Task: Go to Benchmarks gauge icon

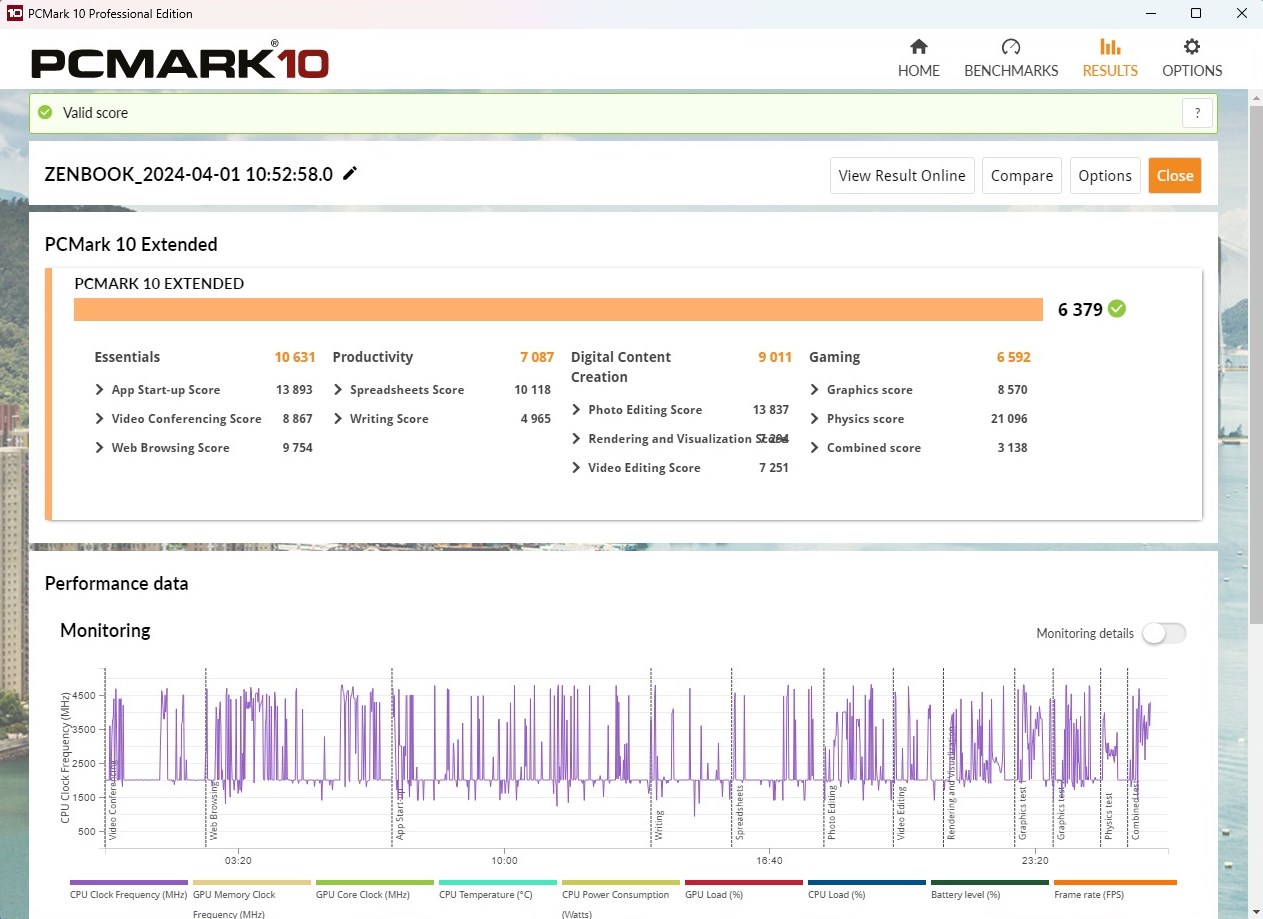Action: tap(1010, 47)
